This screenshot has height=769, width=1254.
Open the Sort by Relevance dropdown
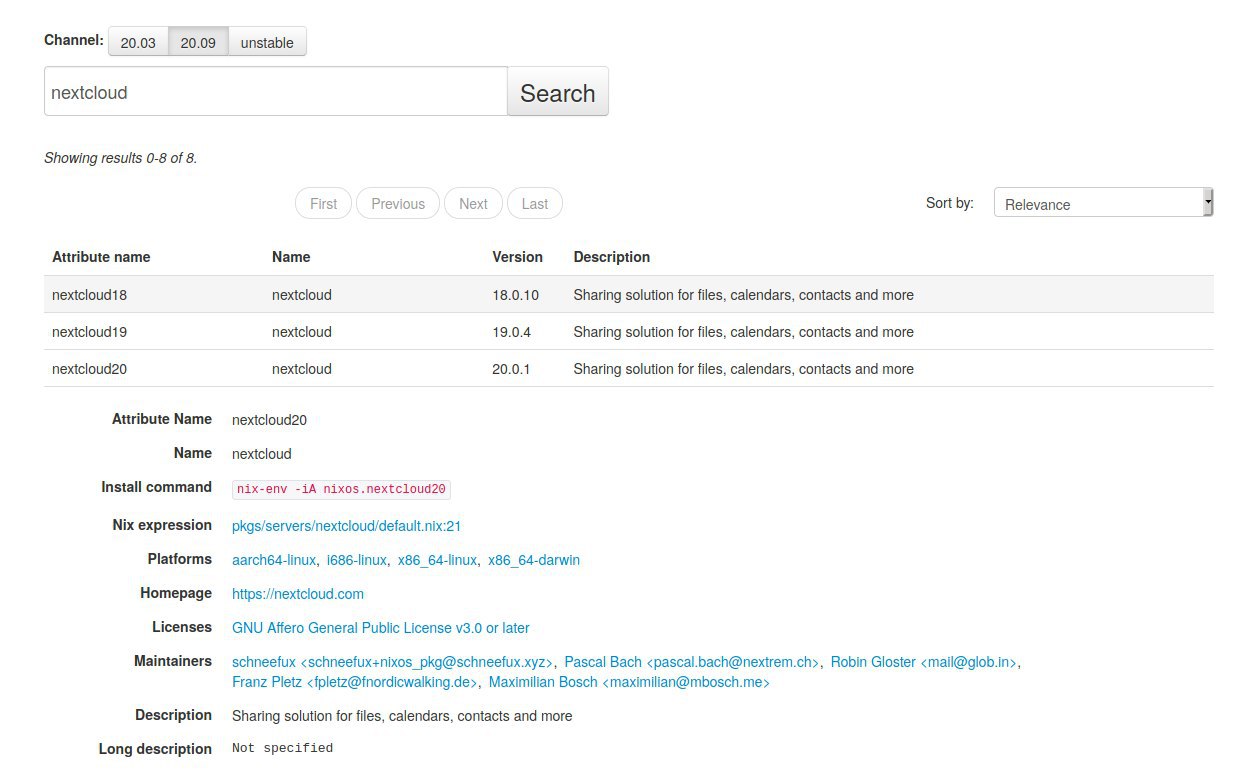click(1103, 202)
